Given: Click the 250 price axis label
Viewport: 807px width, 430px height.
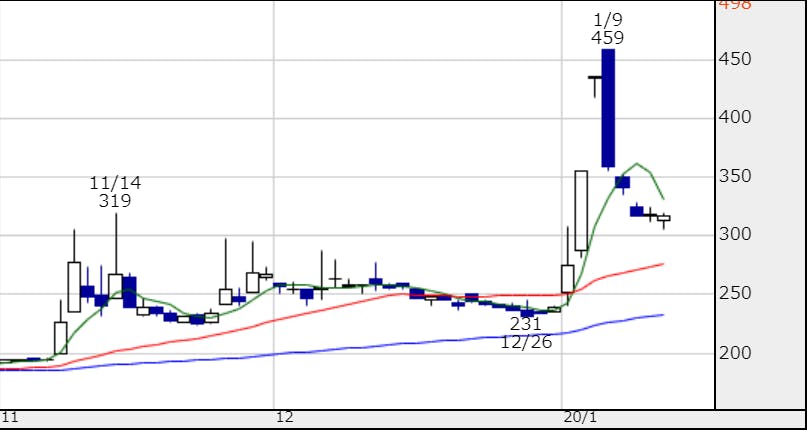Looking at the screenshot, I should coord(734,294).
